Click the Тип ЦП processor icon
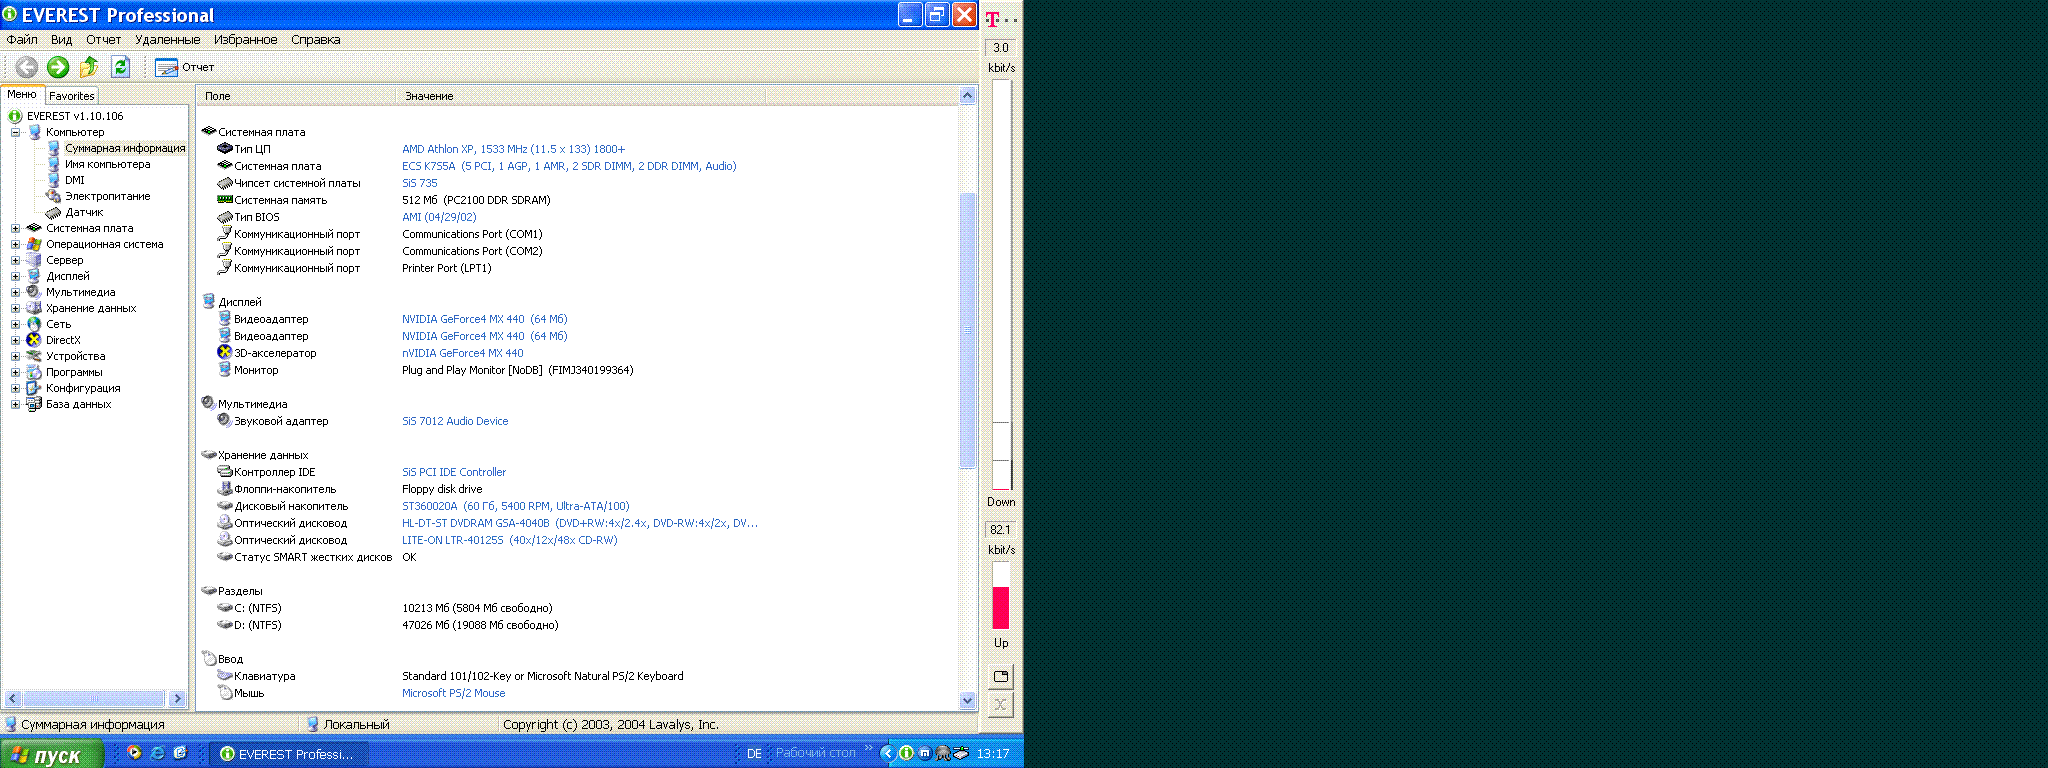This screenshot has width=2048, height=768. tap(225, 148)
